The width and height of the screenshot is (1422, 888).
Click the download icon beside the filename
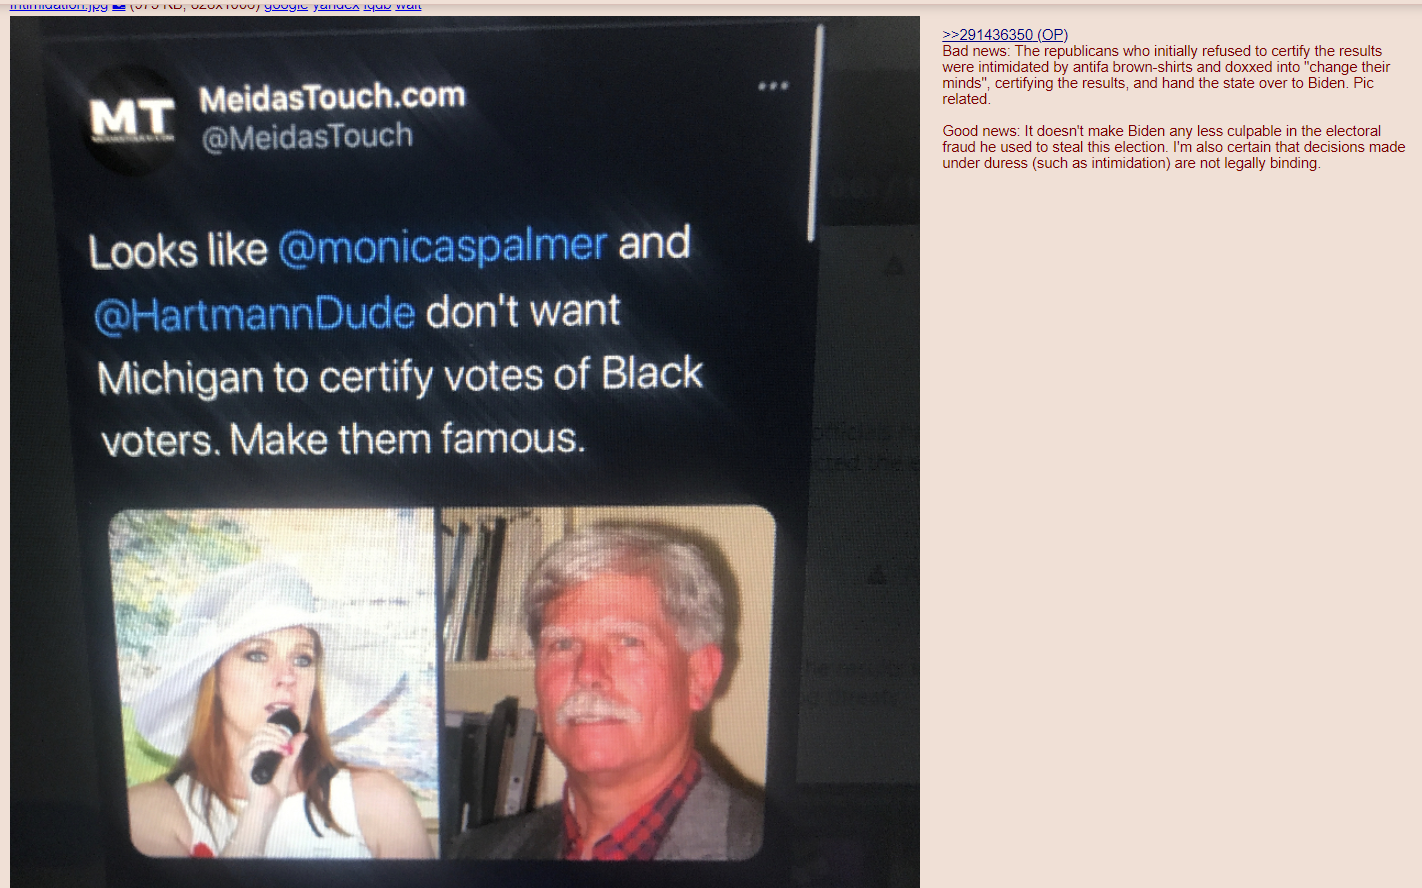pyautogui.click(x=119, y=6)
